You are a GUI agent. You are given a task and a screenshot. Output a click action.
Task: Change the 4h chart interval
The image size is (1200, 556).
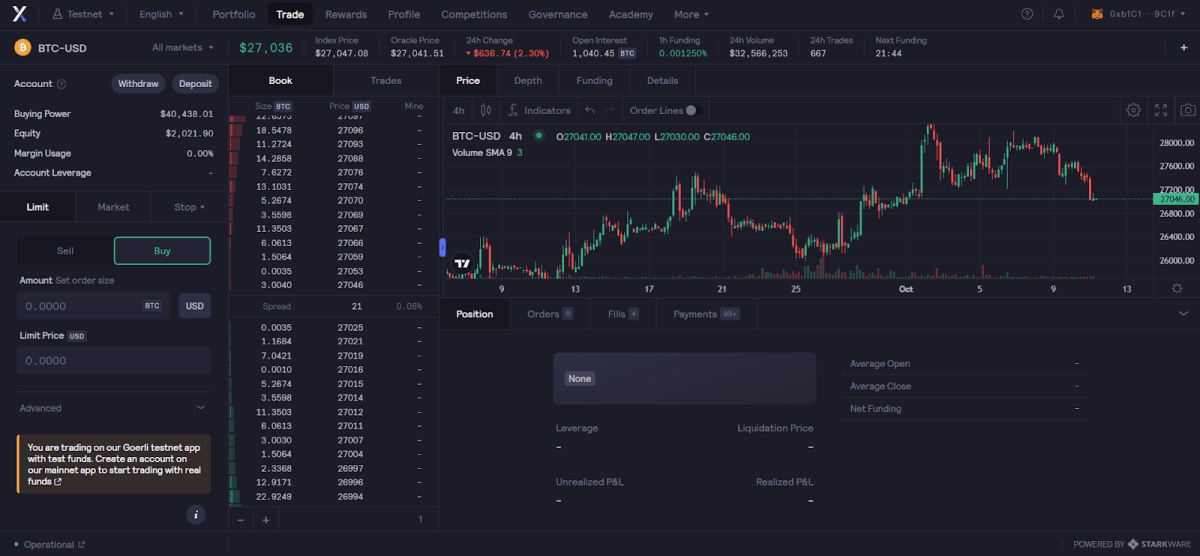pos(459,110)
